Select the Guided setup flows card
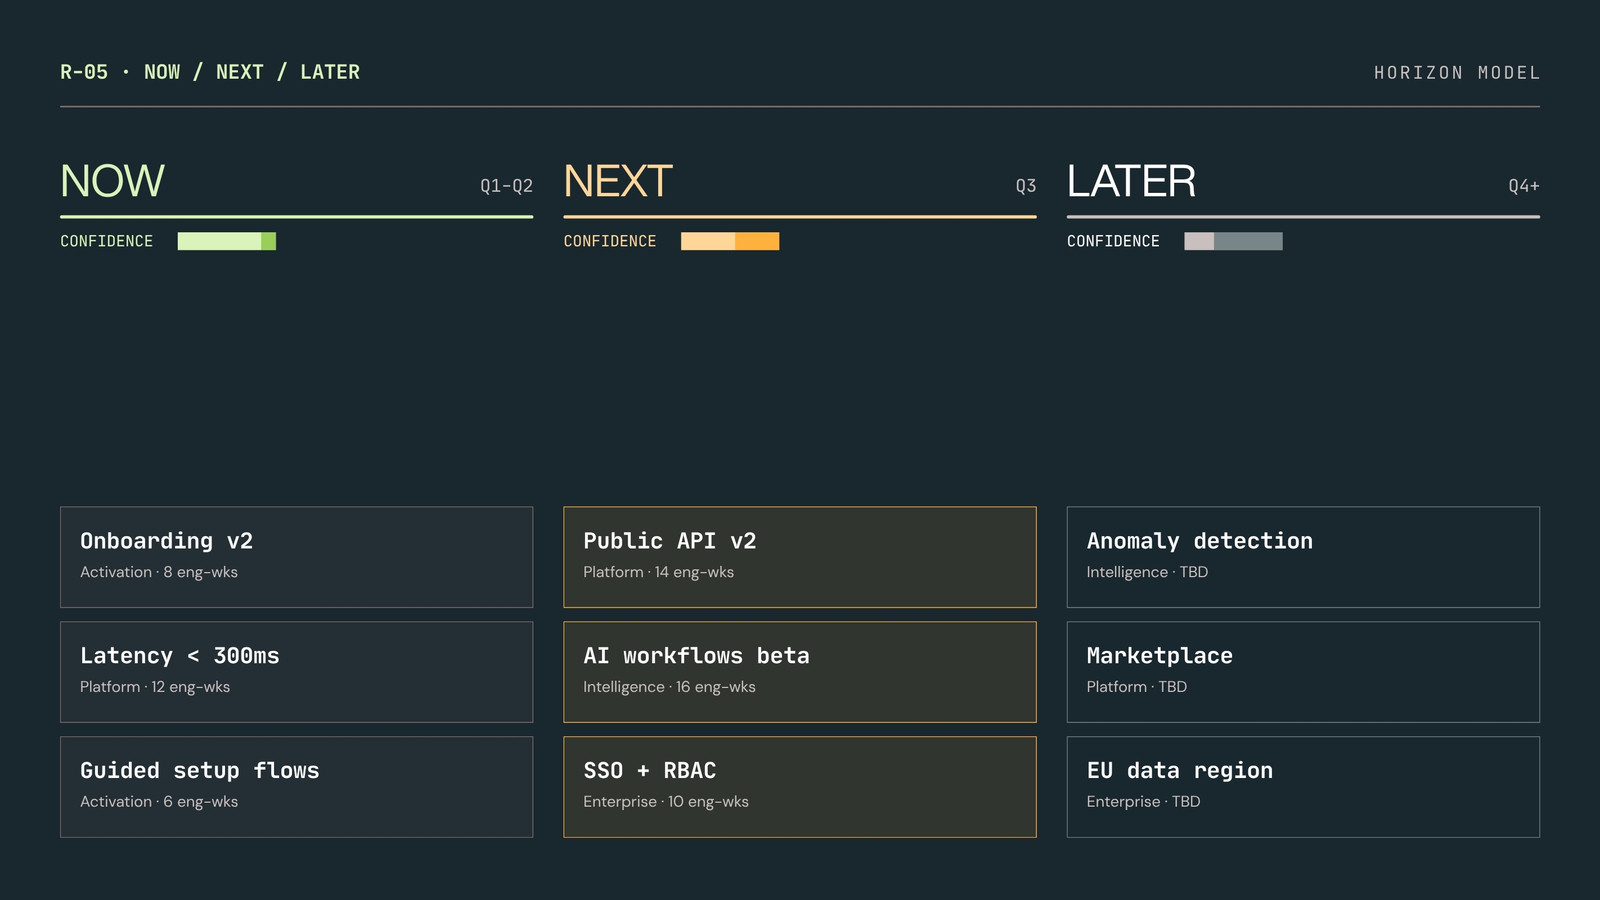 [296, 787]
